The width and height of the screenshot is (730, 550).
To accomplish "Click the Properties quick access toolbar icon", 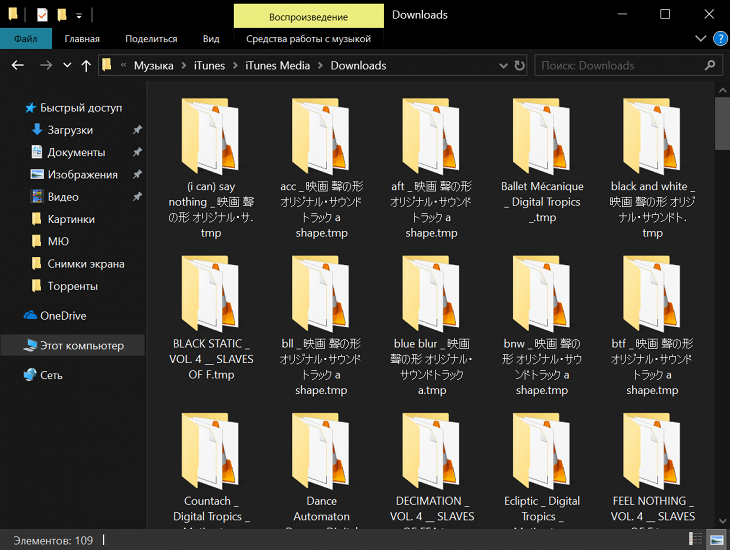I will click(42, 15).
